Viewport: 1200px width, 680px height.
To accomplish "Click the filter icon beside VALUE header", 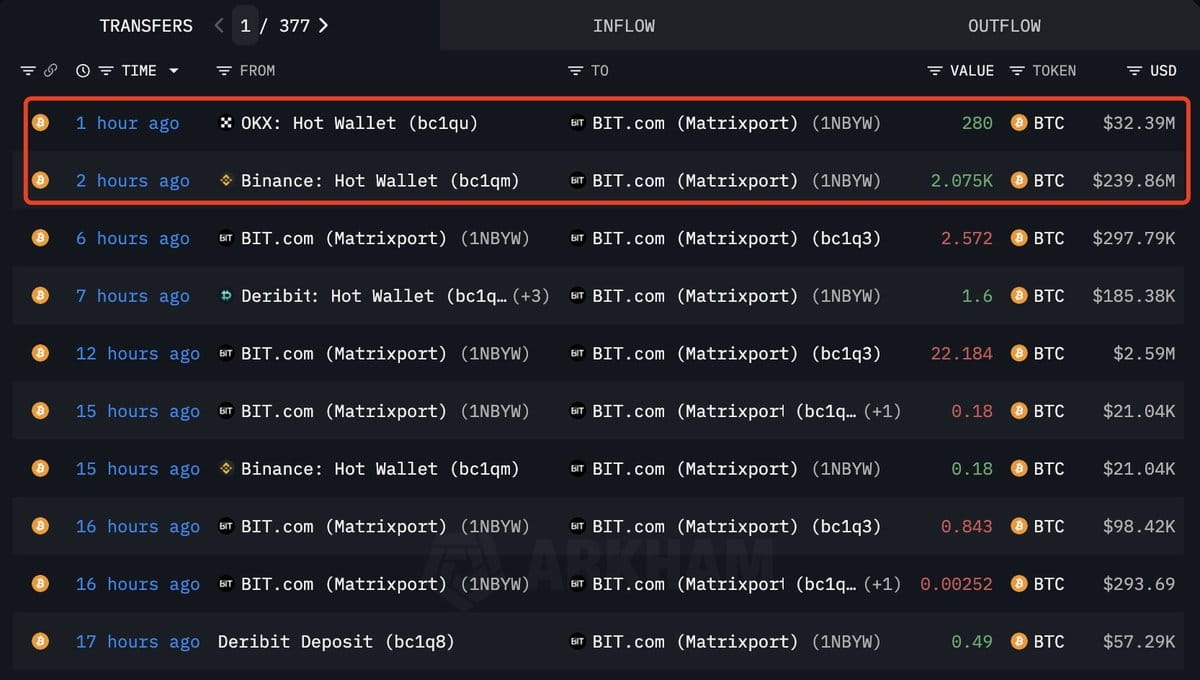I will point(935,71).
